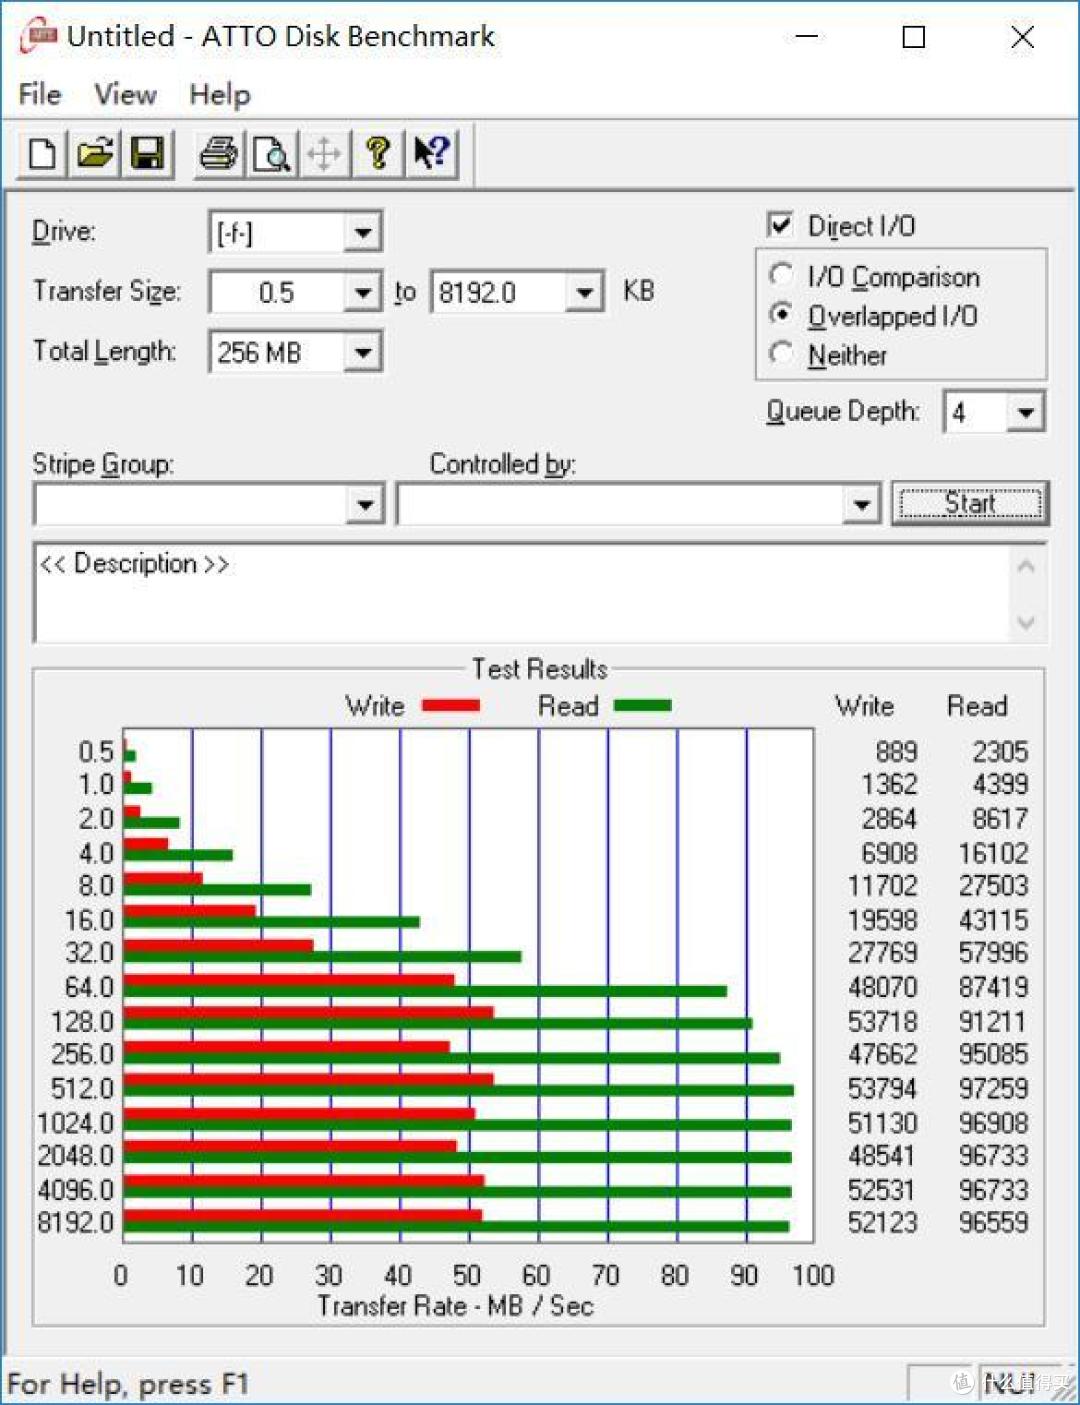Activate the context help pointer icon

tap(432, 154)
